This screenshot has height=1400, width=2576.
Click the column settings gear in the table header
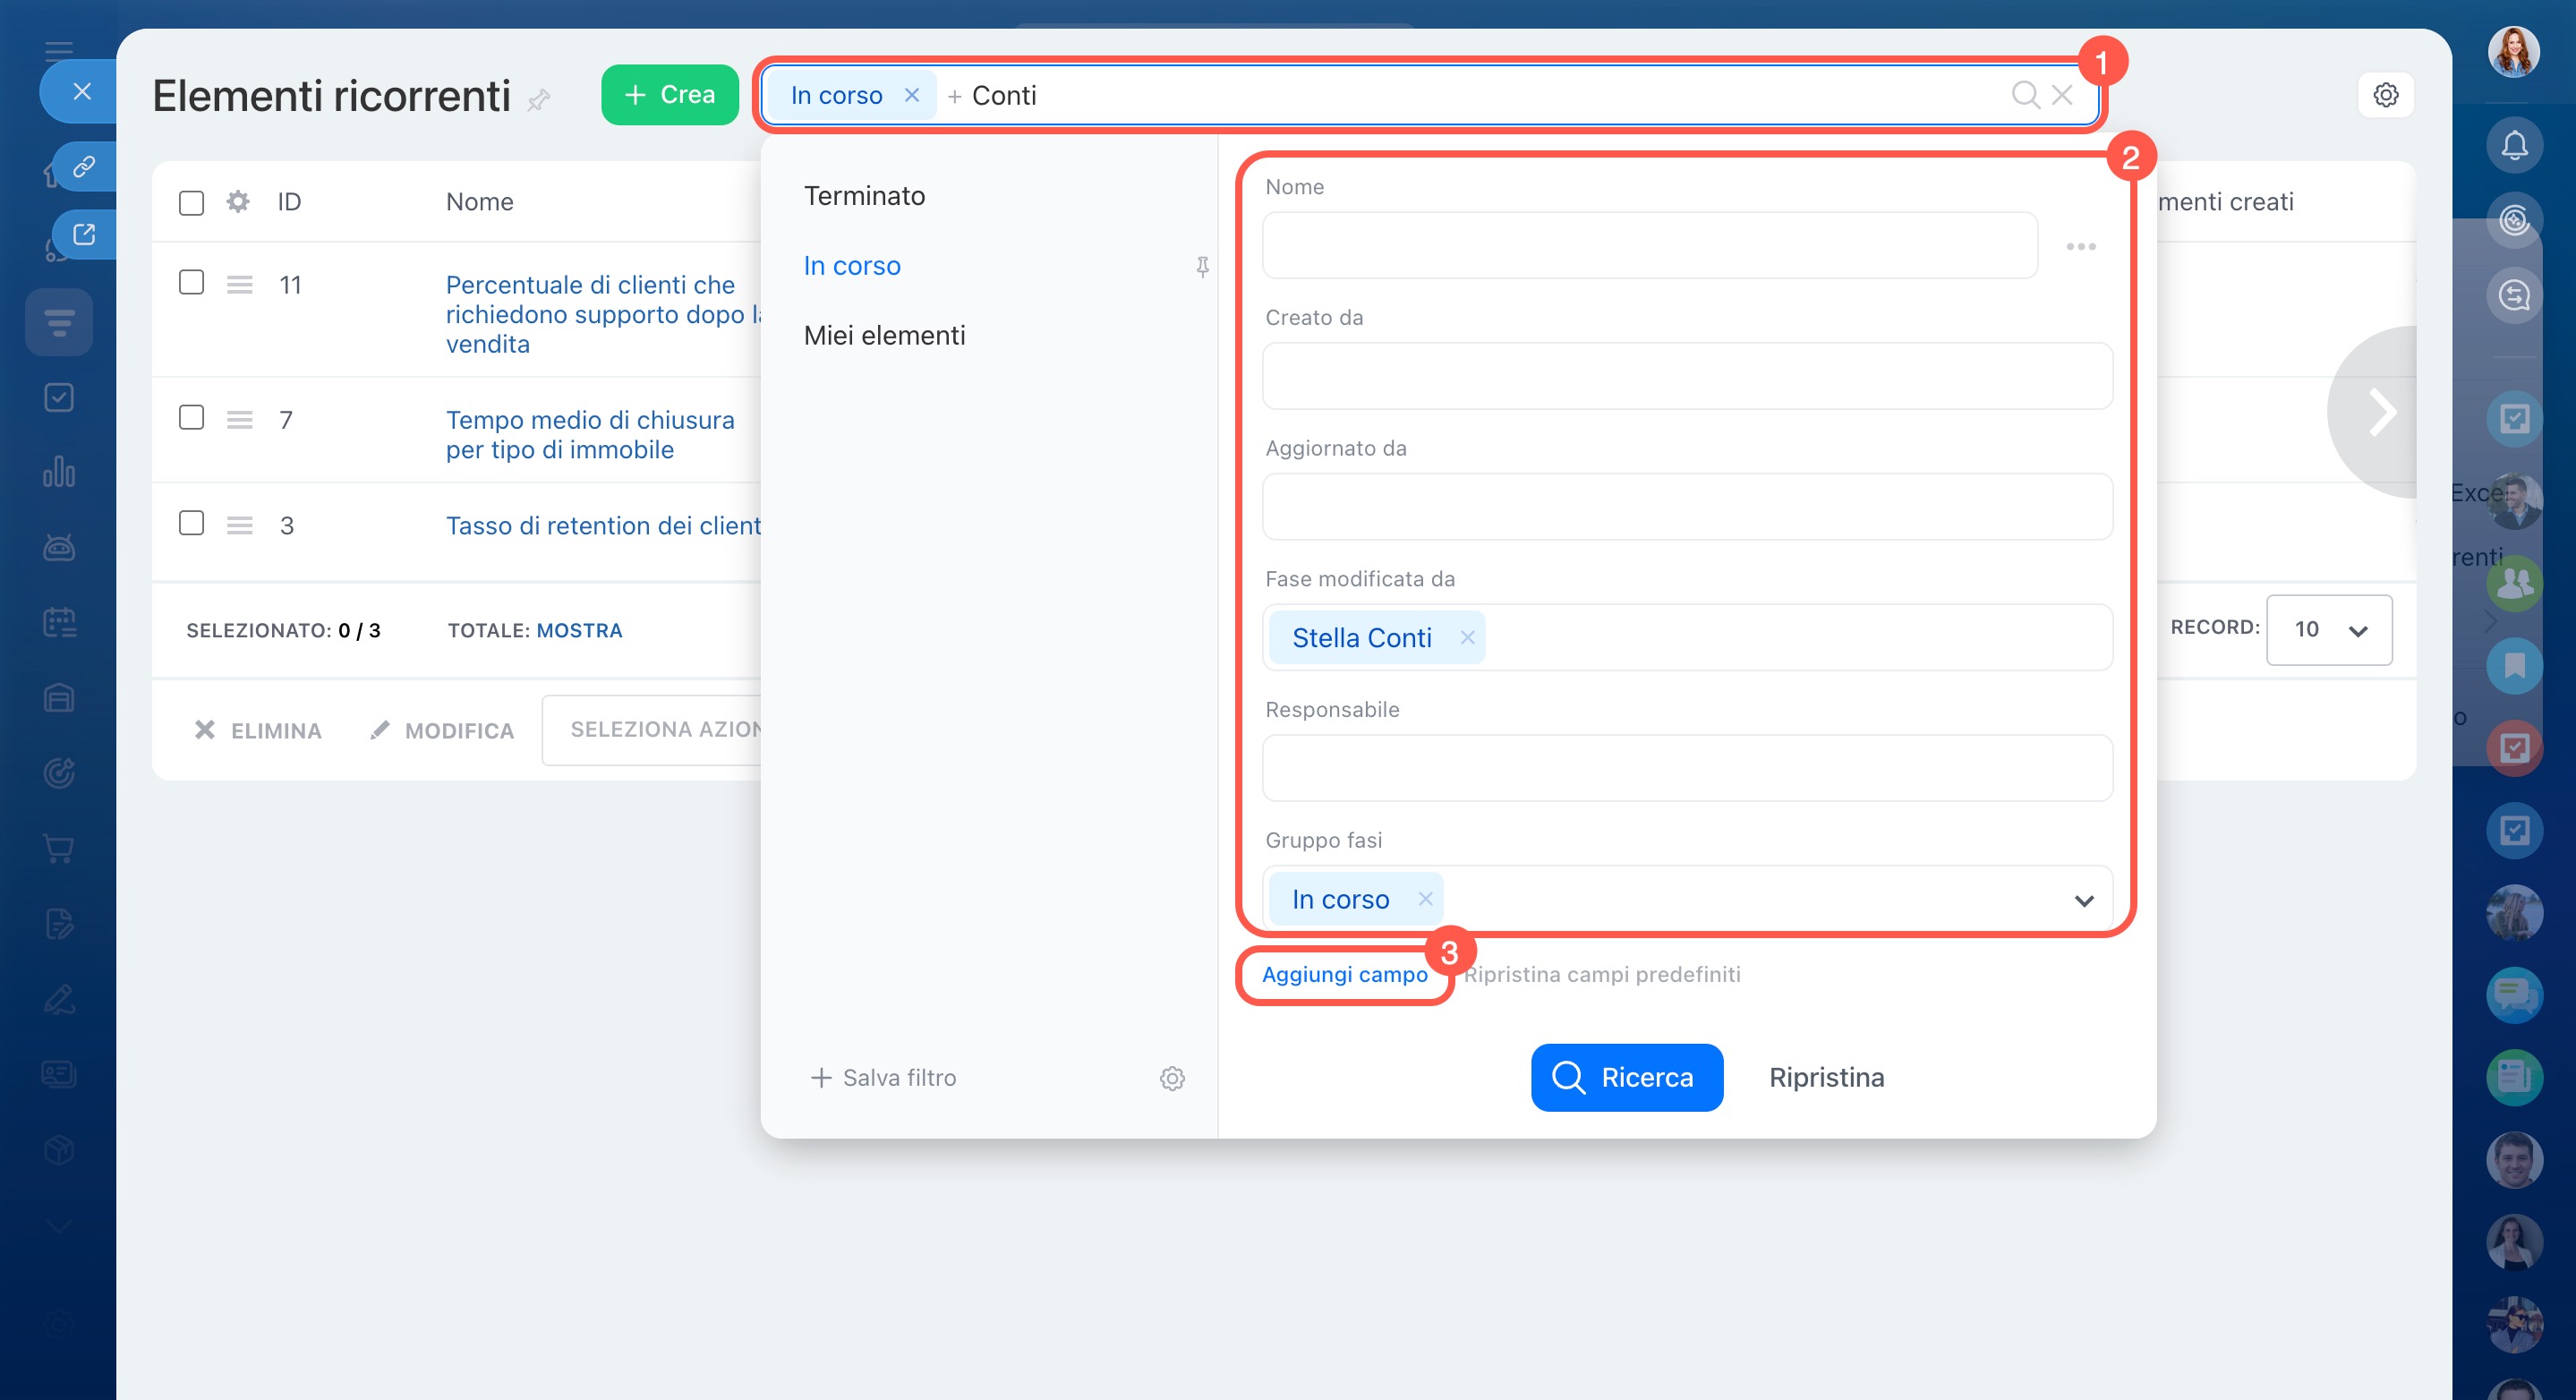click(x=237, y=202)
